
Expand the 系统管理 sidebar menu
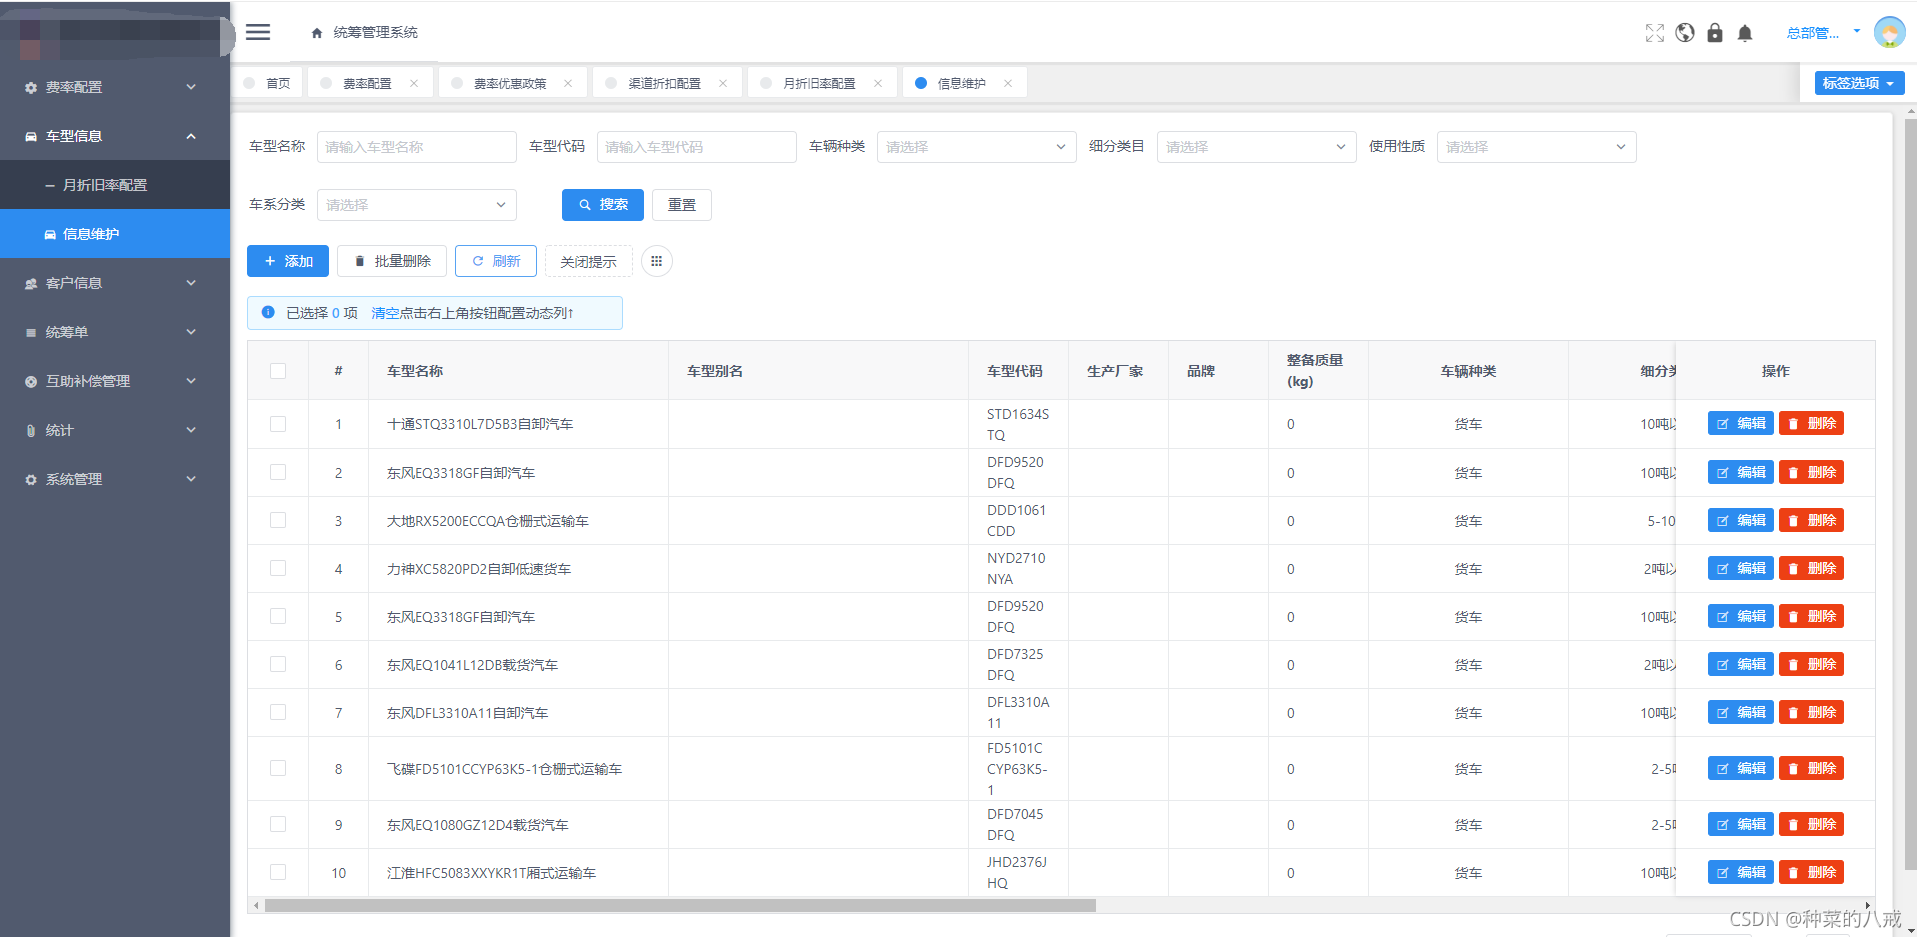[x=115, y=479]
